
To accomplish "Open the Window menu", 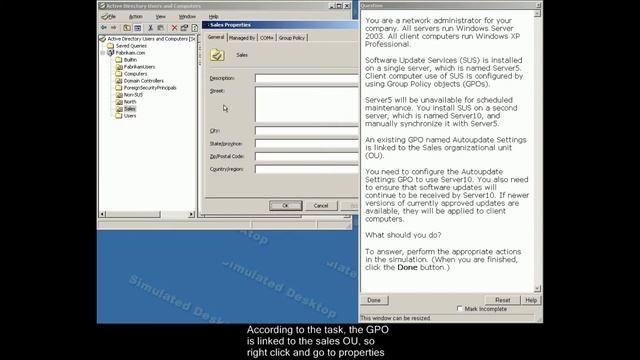I will [187, 17].
